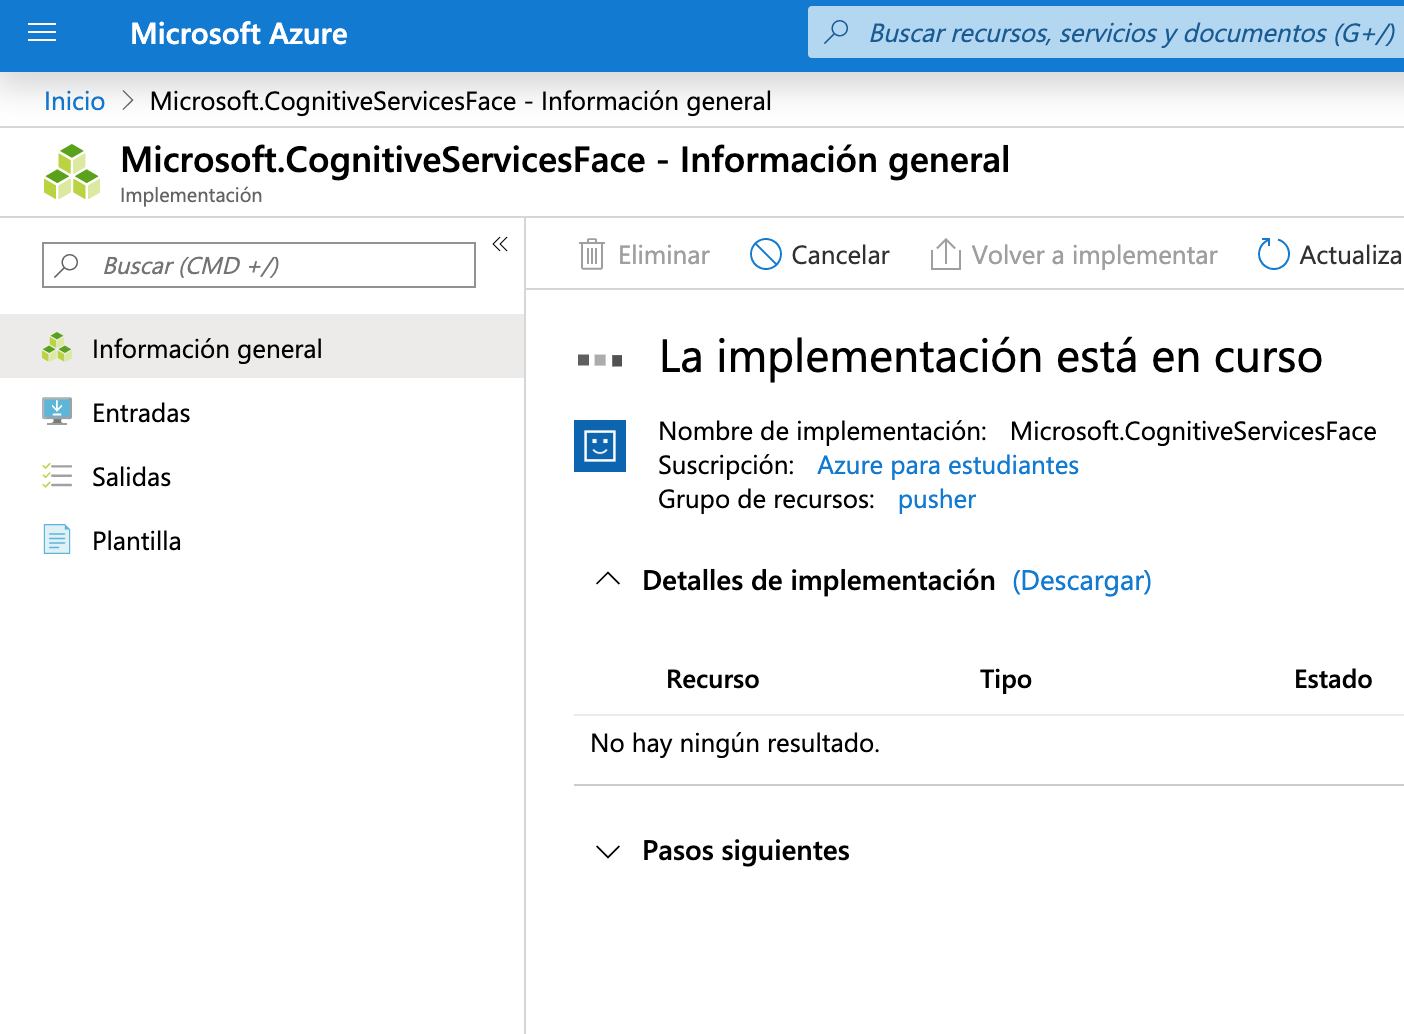Collapse the sidebar with double chevron

(500, 244)
